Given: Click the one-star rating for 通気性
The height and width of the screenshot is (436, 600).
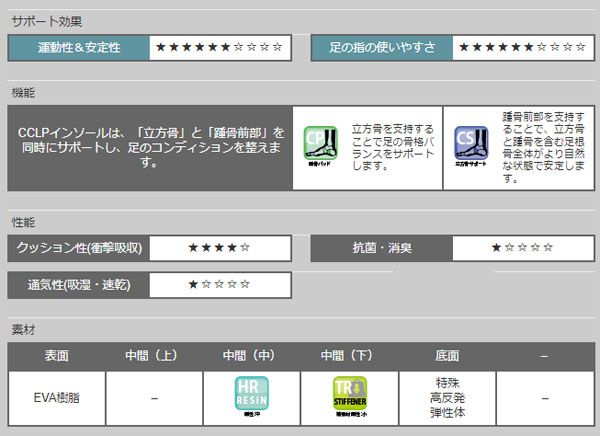Looking at the screenshot, I should click(220, 285).
